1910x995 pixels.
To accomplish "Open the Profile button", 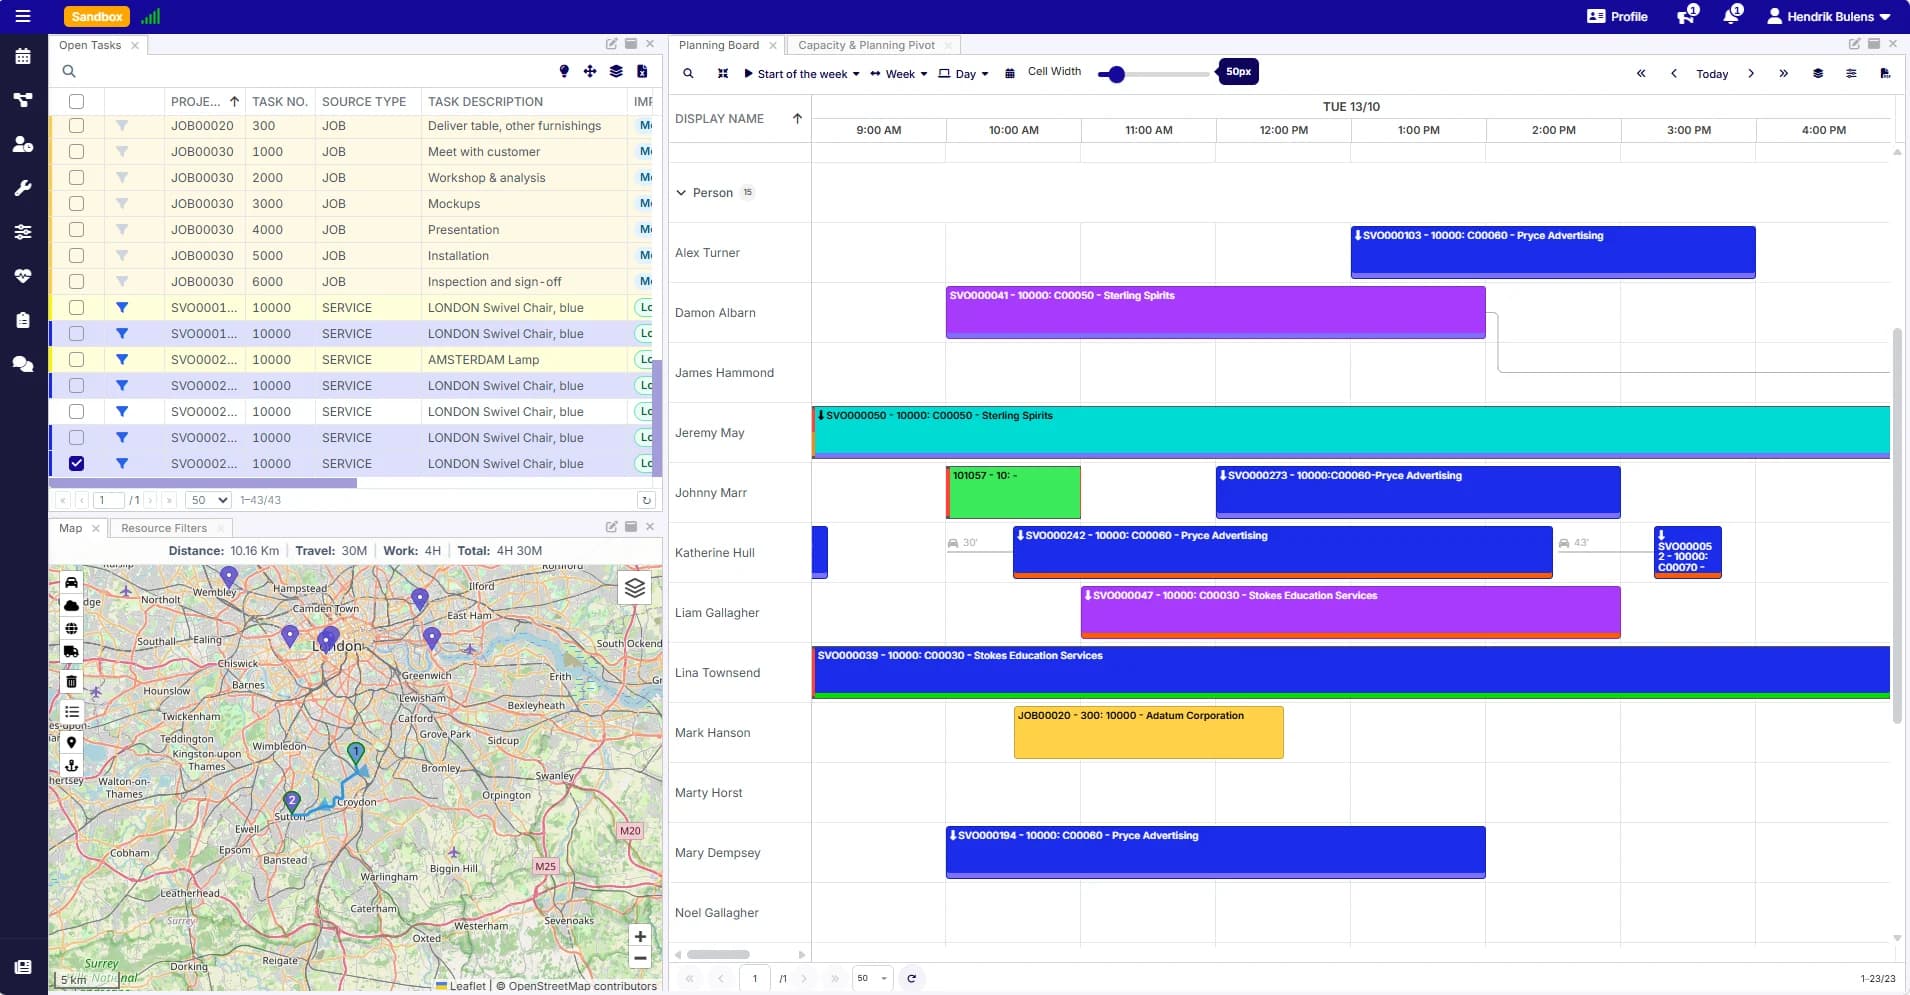I will [1617, 16].
